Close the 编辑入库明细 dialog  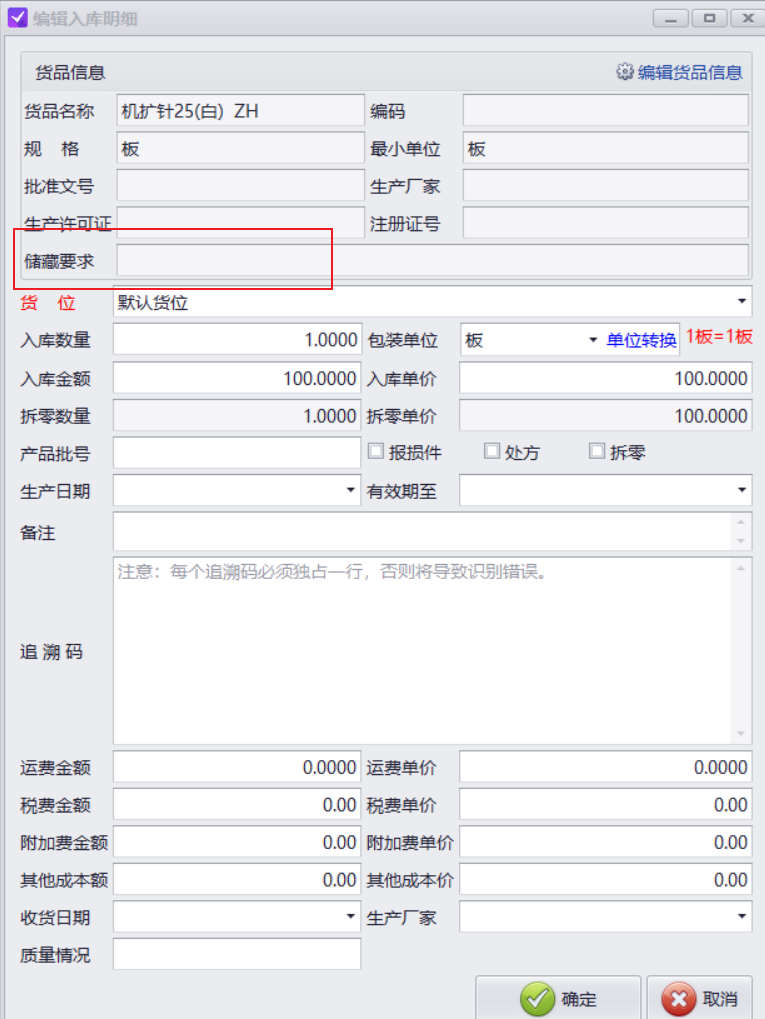(747, 18)
